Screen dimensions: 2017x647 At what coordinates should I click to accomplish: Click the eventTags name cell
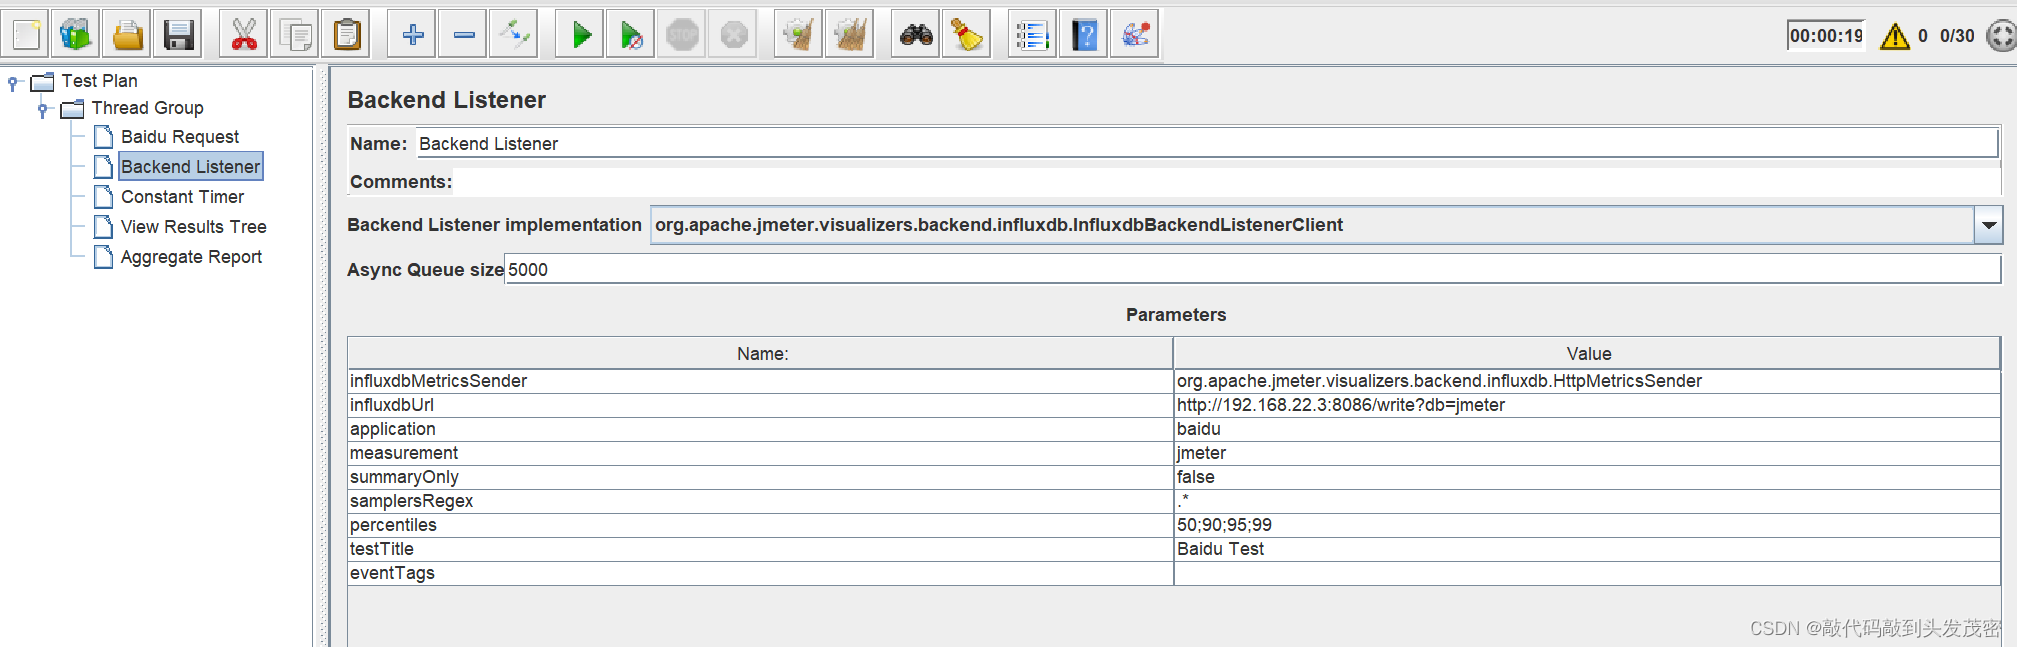coord(761,573)
